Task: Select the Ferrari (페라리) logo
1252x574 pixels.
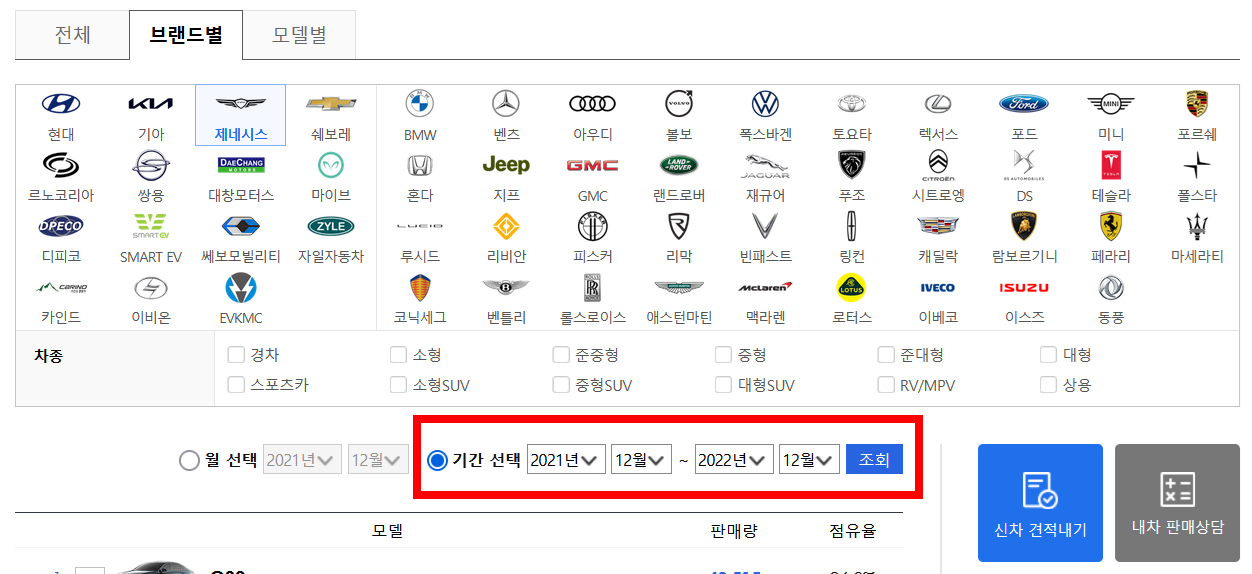Action: click(1110, 226)
